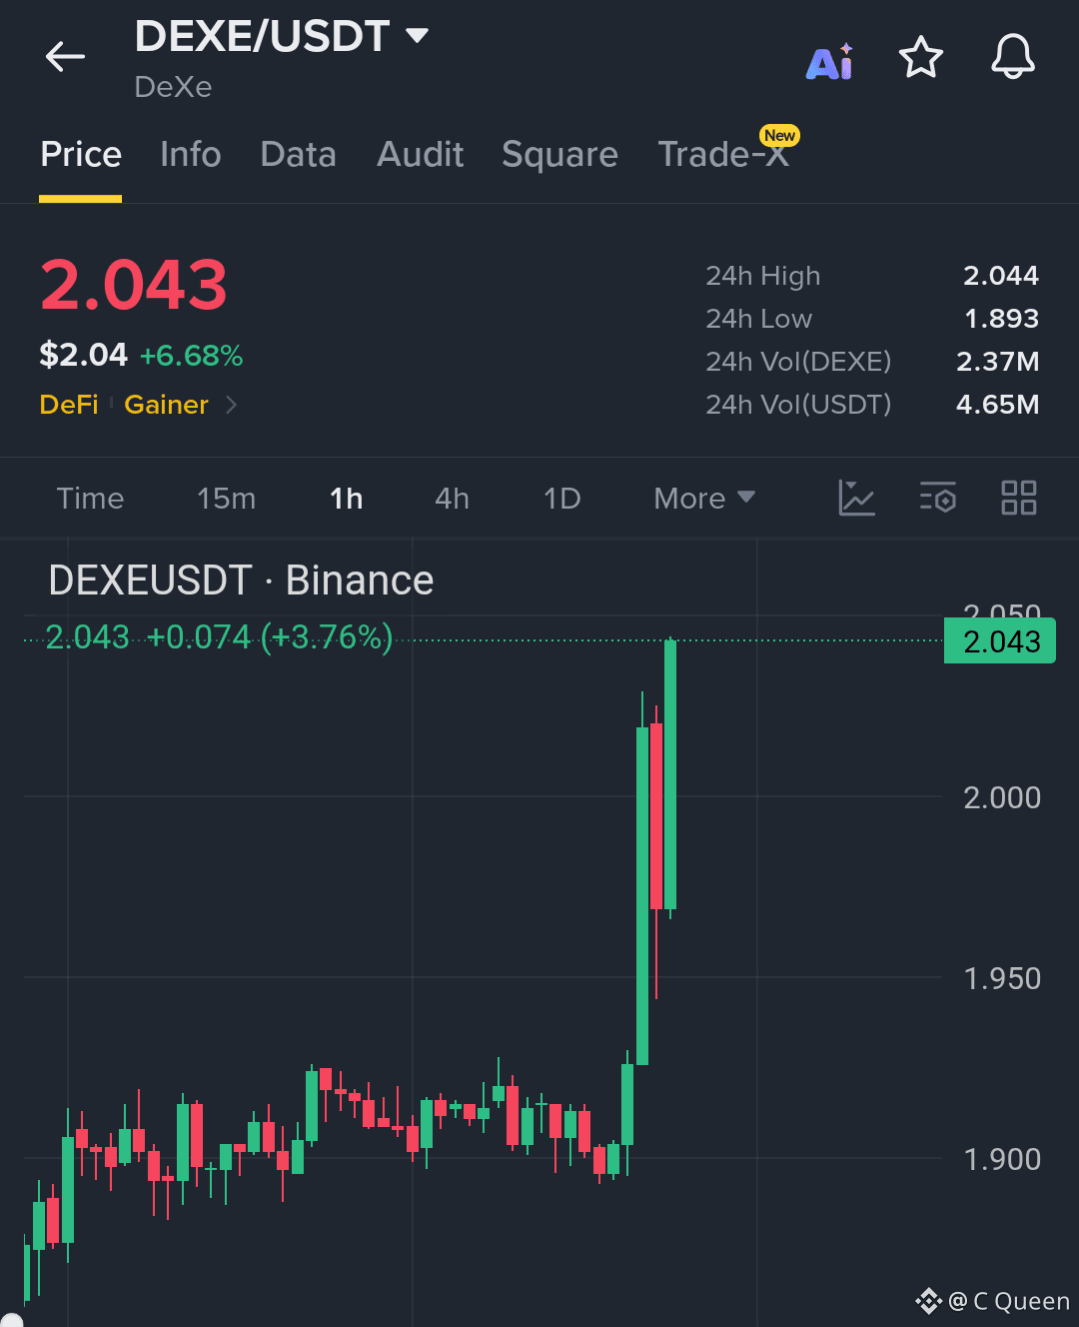The height and width of the screenshot is (1327, 1079).
Task: Expand the More intervals dropdown
Action: [704, 498]
